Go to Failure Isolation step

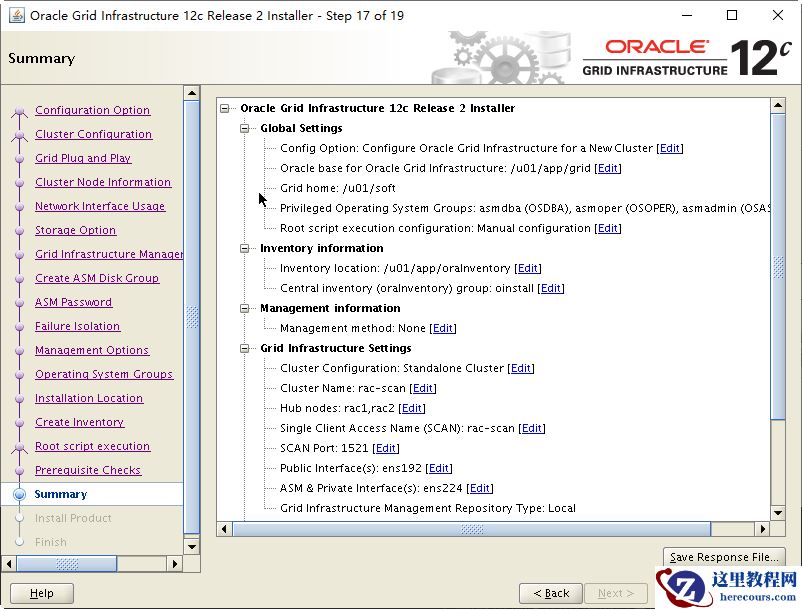(78, 326)
